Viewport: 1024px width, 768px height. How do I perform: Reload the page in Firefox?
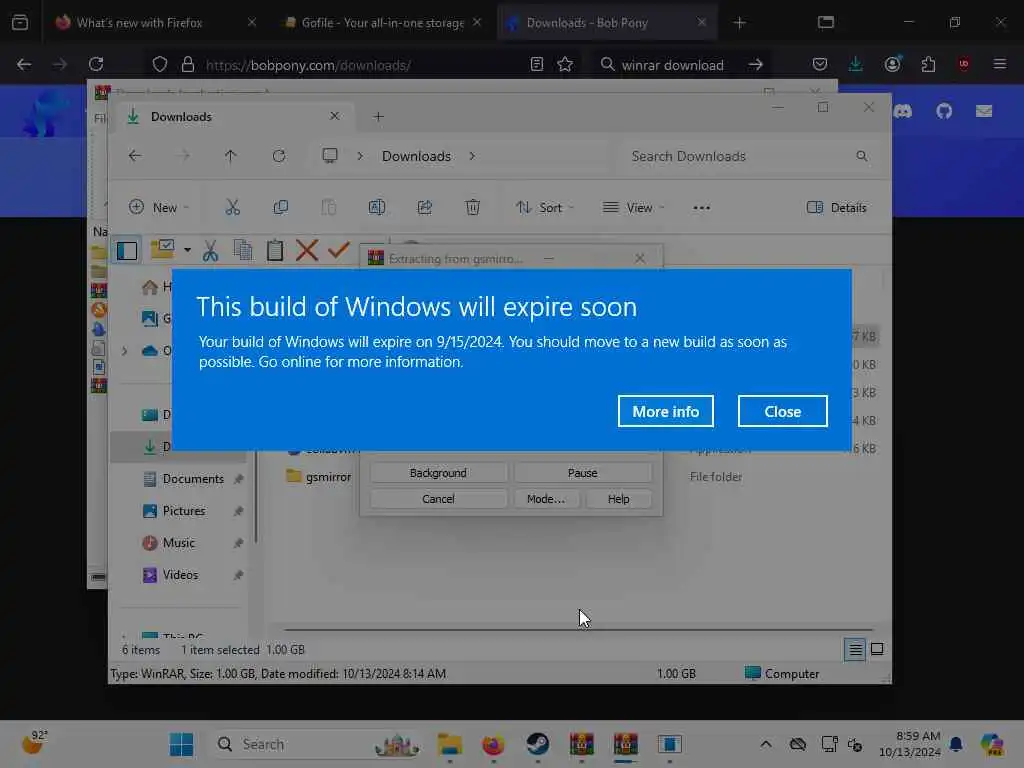pos(96,64)
